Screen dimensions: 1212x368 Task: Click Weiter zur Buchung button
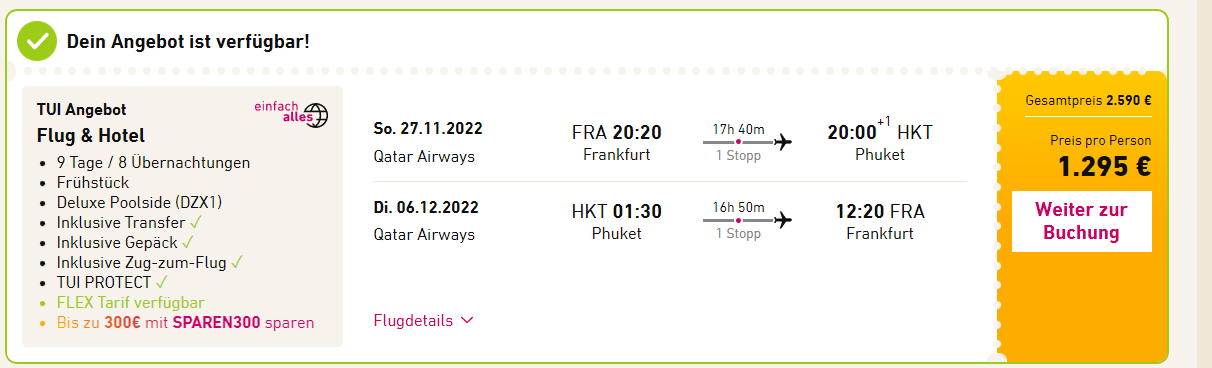1082,221
